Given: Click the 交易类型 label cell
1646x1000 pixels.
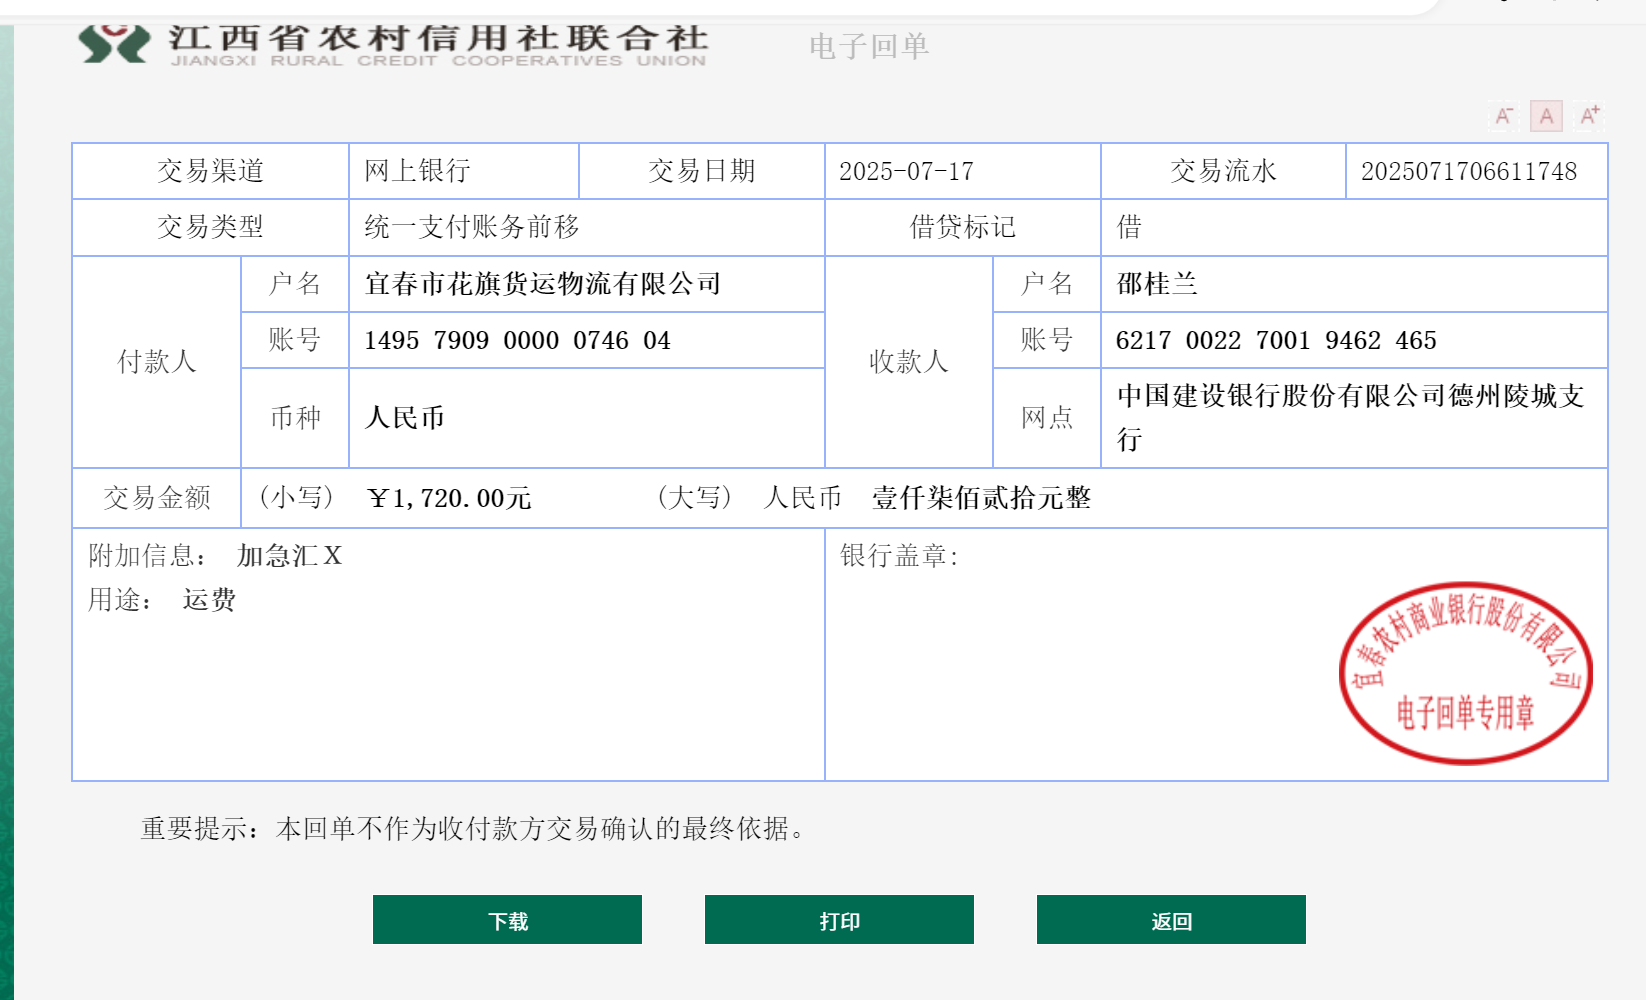Looking at the screenshot, I should (210, 227).
